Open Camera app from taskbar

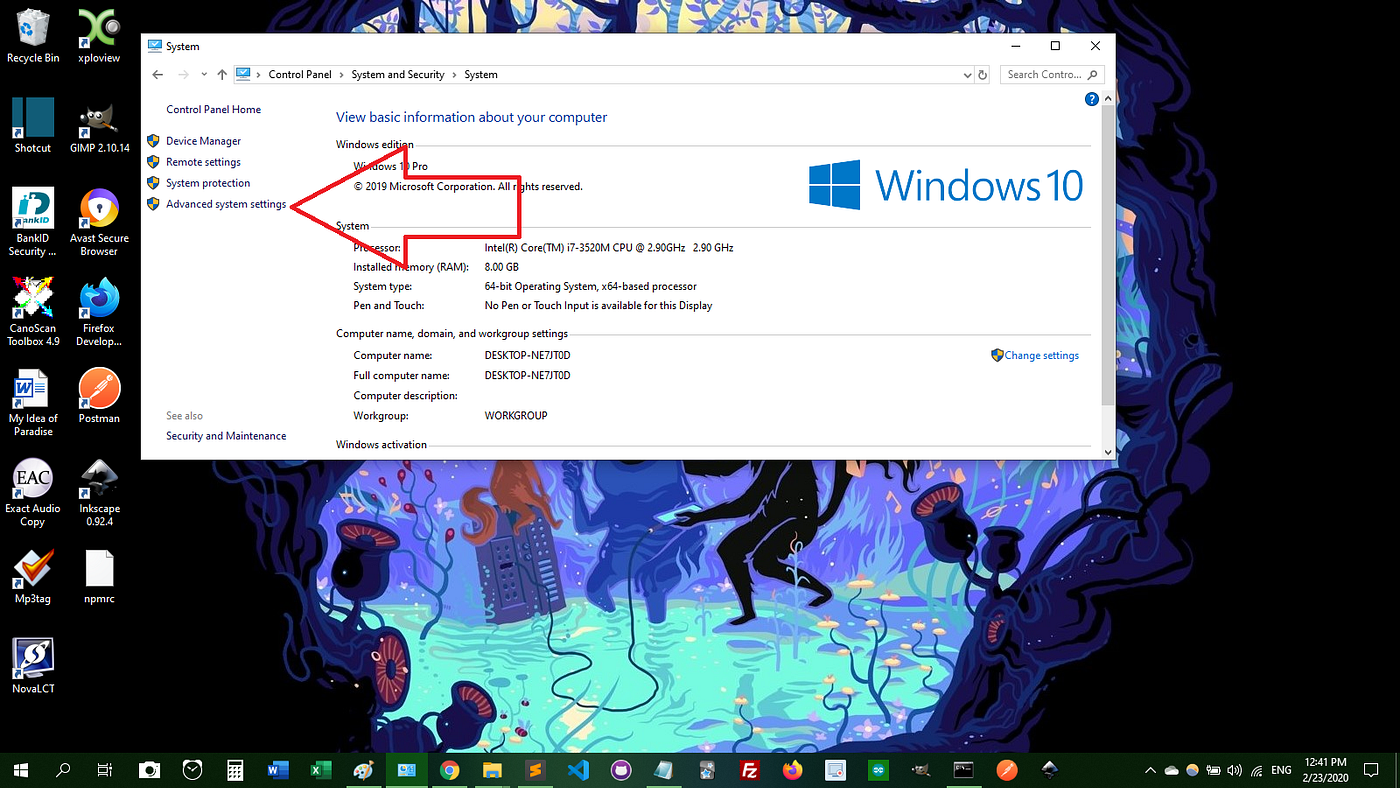pos(149,770)
